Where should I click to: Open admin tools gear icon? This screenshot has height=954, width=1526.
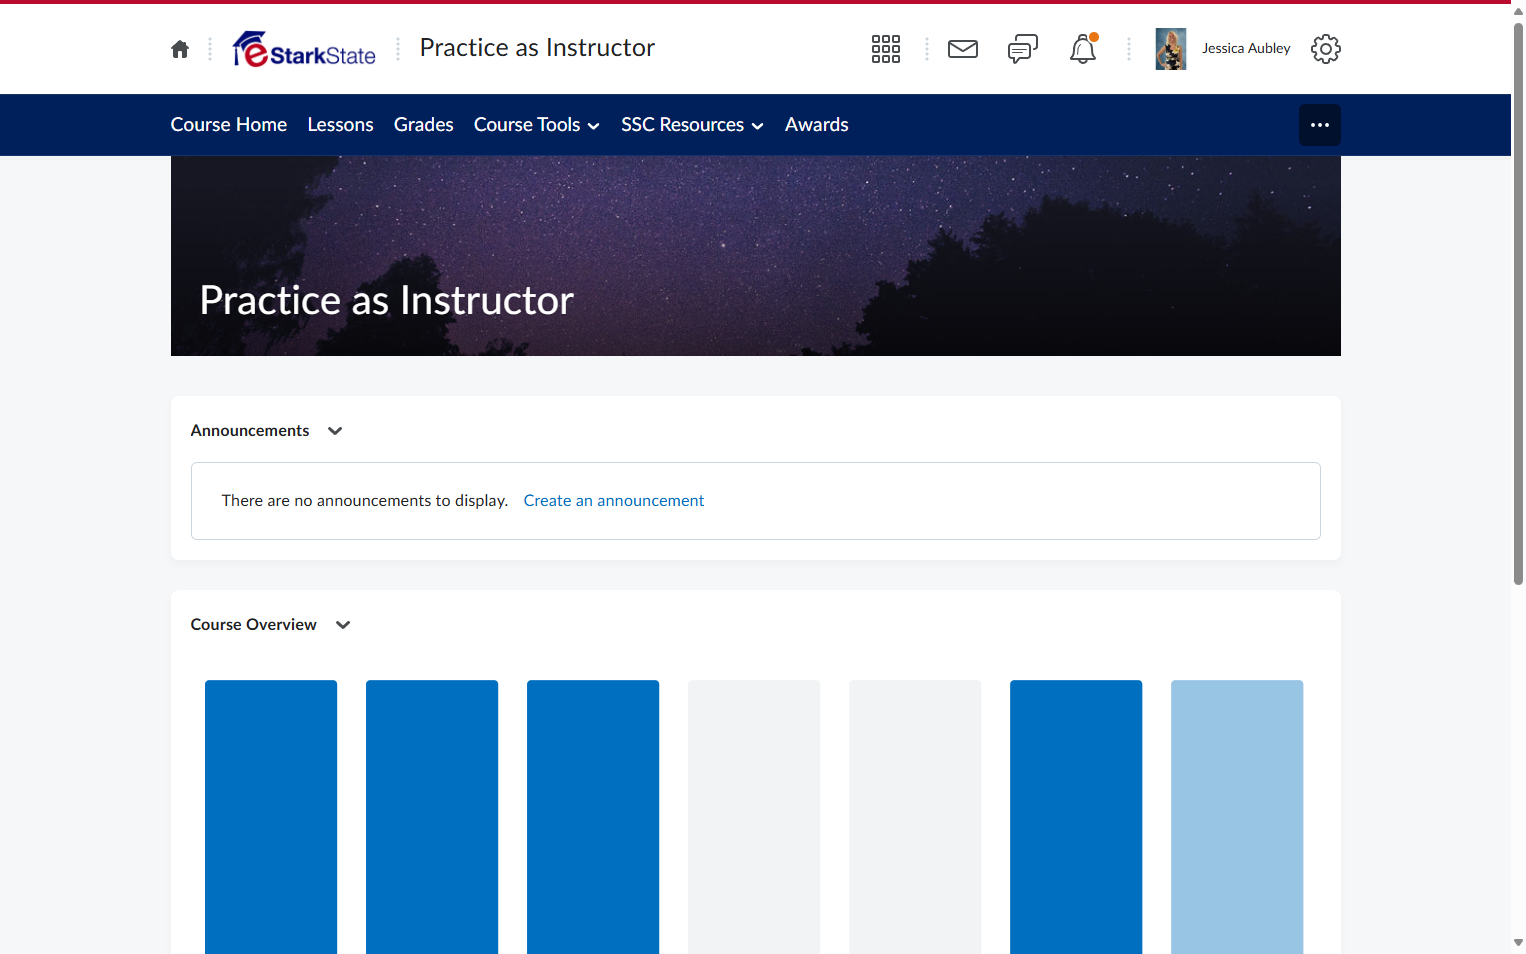(1326, 49)
